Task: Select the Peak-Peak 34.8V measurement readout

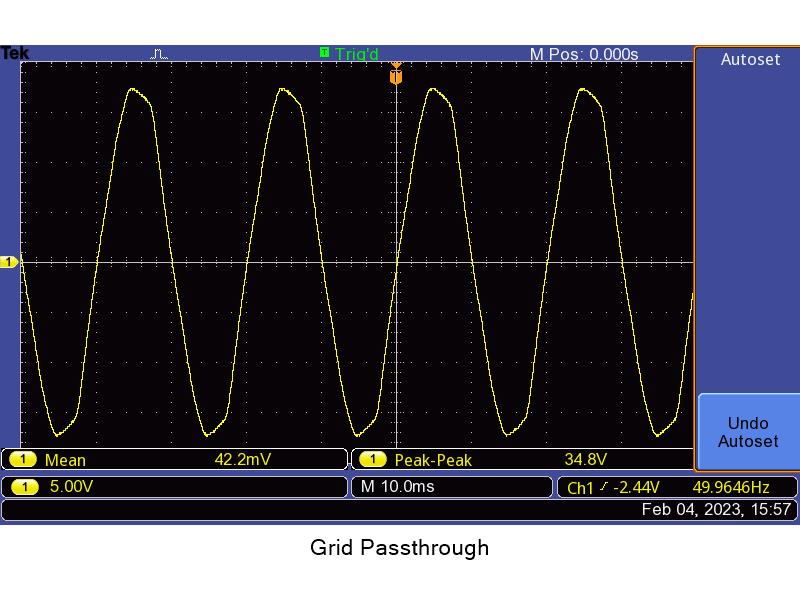Action: (x=521, y=459)
